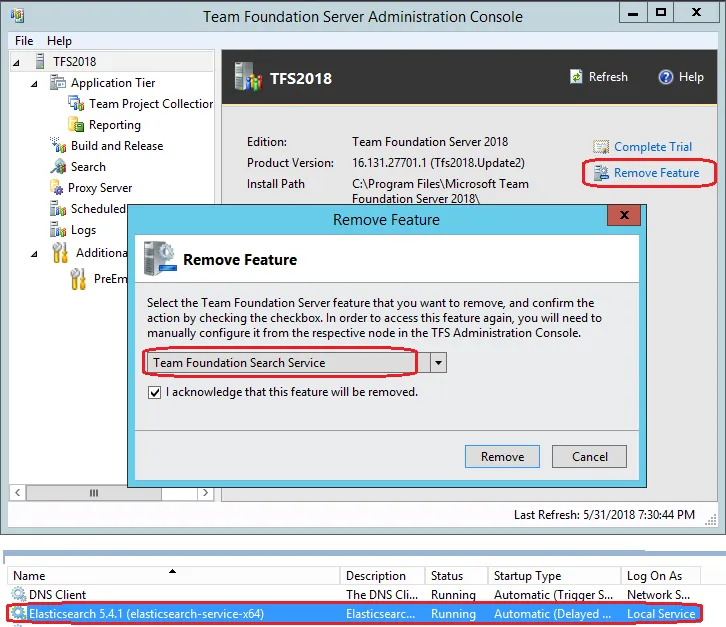Click the Startup Type column header
Viewport: 726px width, 627px height.
click(x=554, y=576)
